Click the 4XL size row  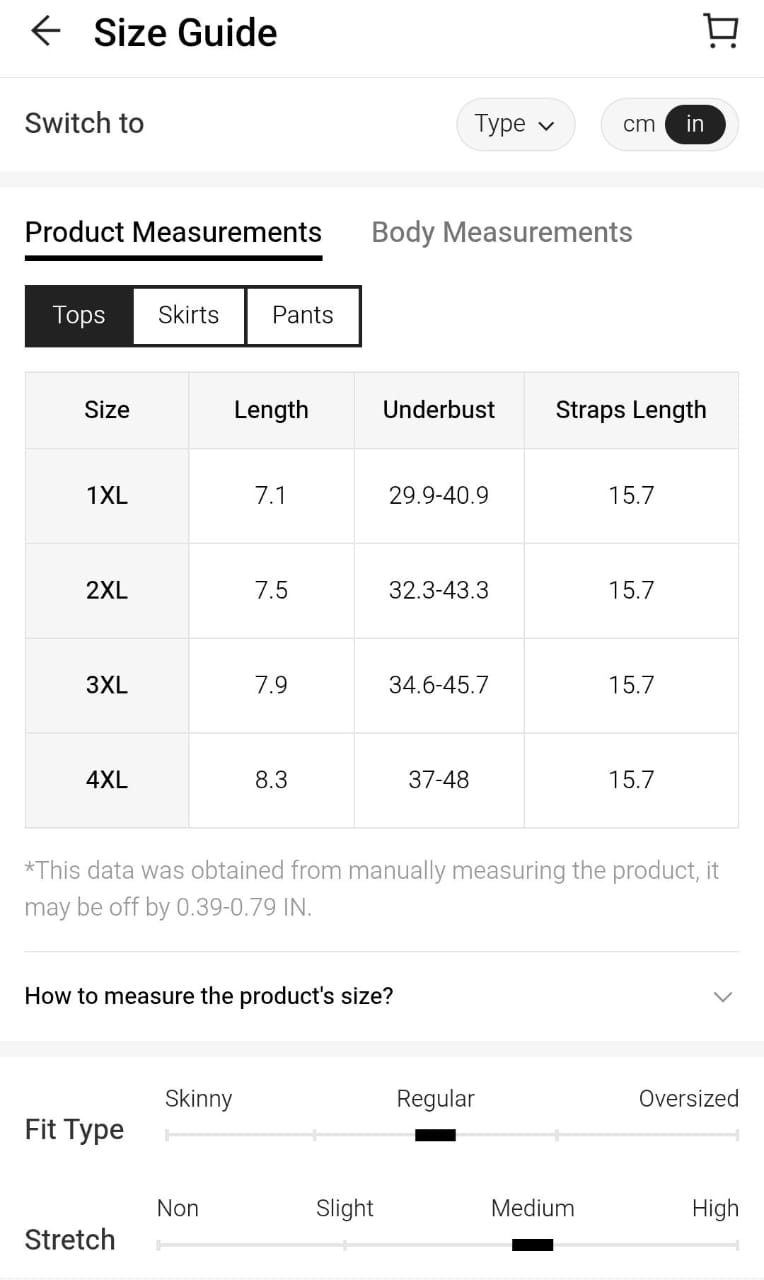coord(107,780)
